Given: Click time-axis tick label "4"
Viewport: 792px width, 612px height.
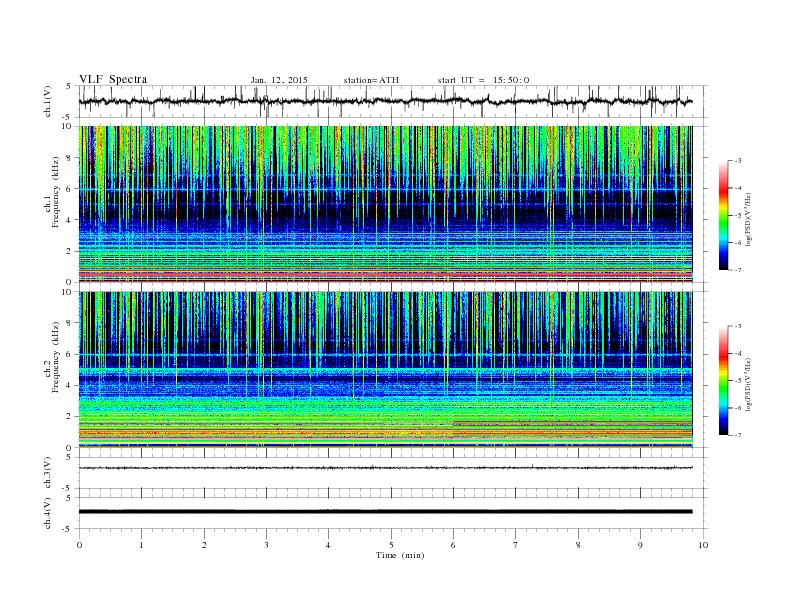Looking at the screenshot, I should (328, 545).
